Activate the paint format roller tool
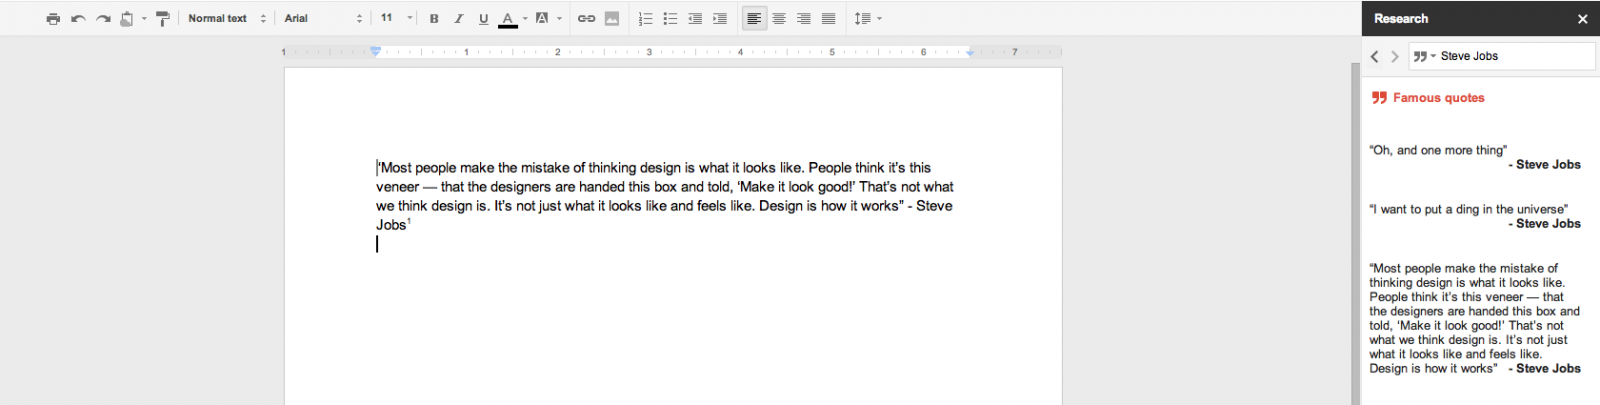 [x=163, y=19]
